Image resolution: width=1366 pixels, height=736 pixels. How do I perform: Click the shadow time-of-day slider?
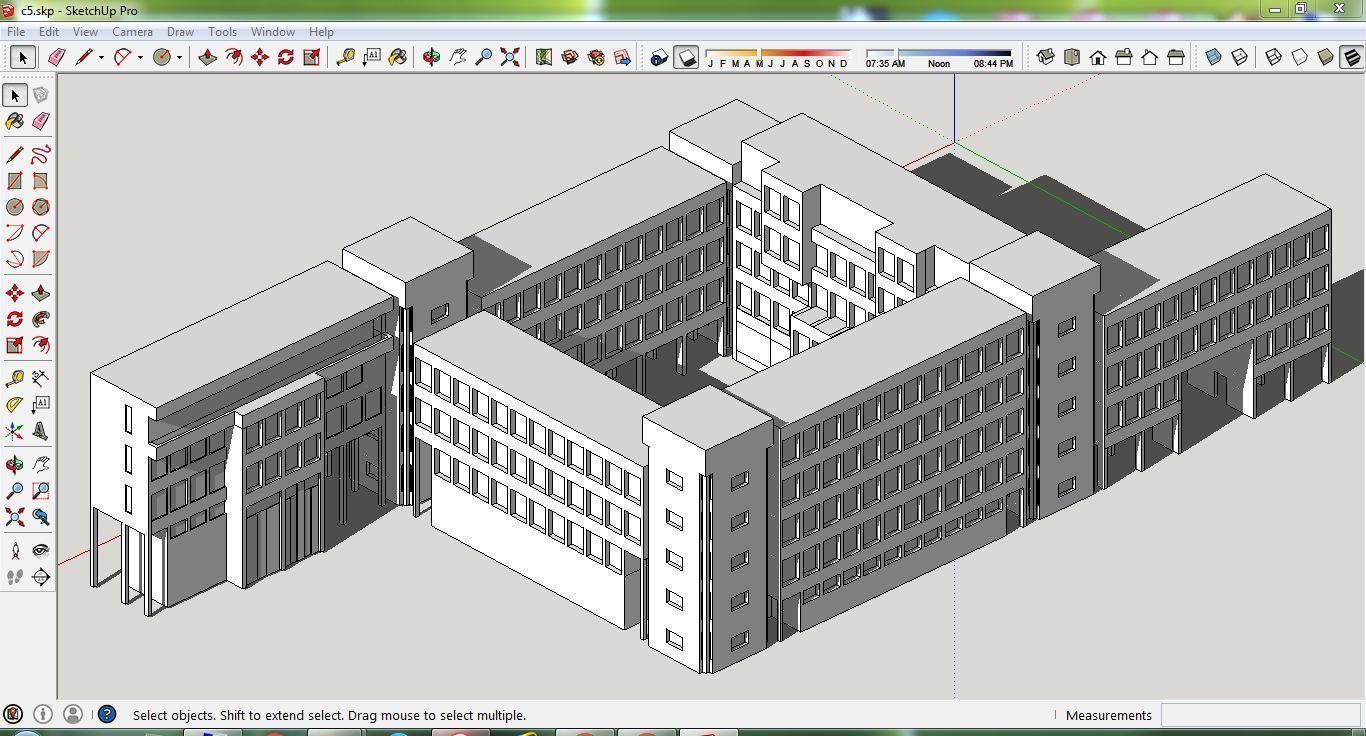click(x=938, y=52)
